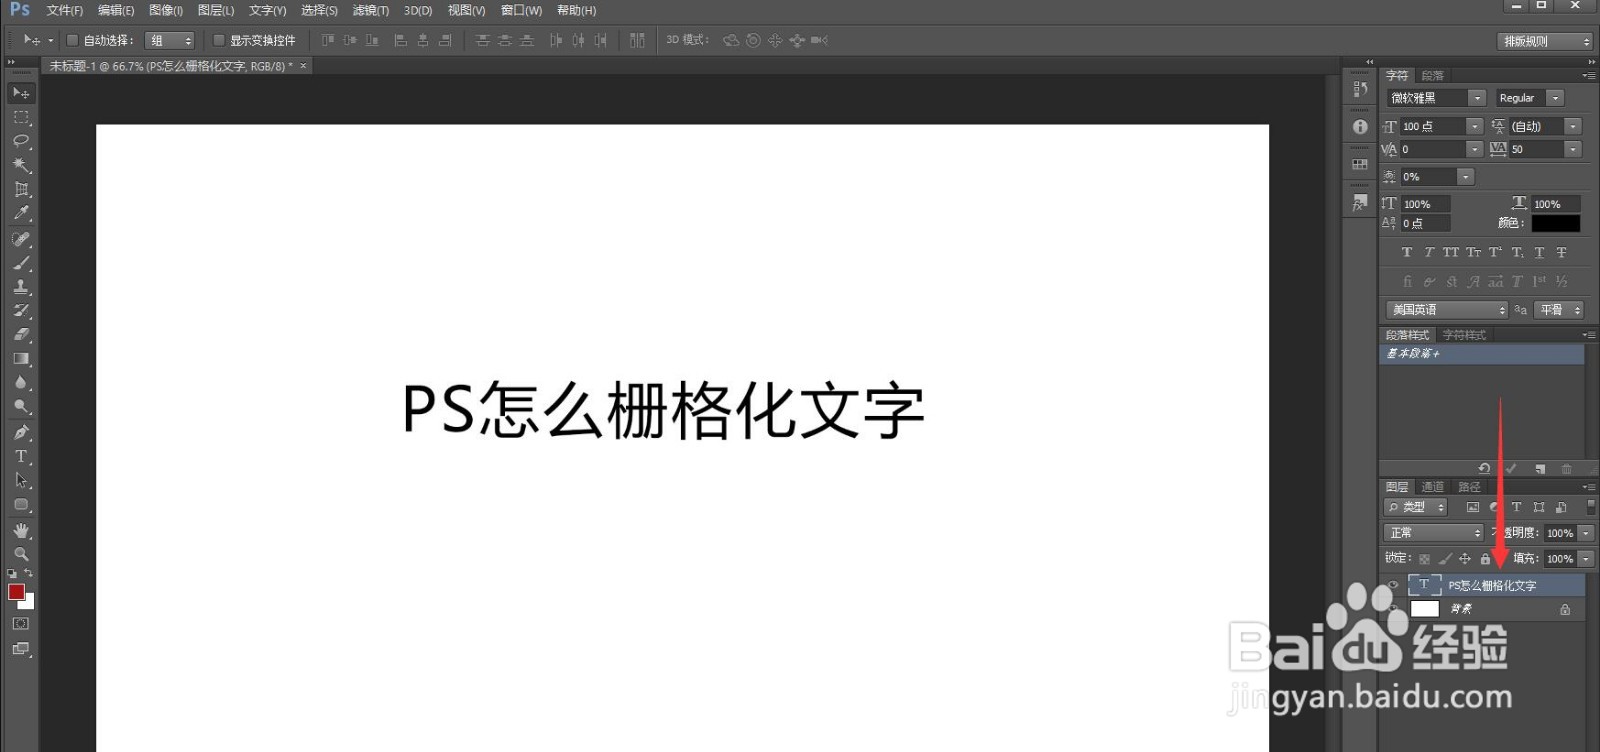
Task: Select the Blur tool
Action: pyautogui.click(x=21, y=383)
